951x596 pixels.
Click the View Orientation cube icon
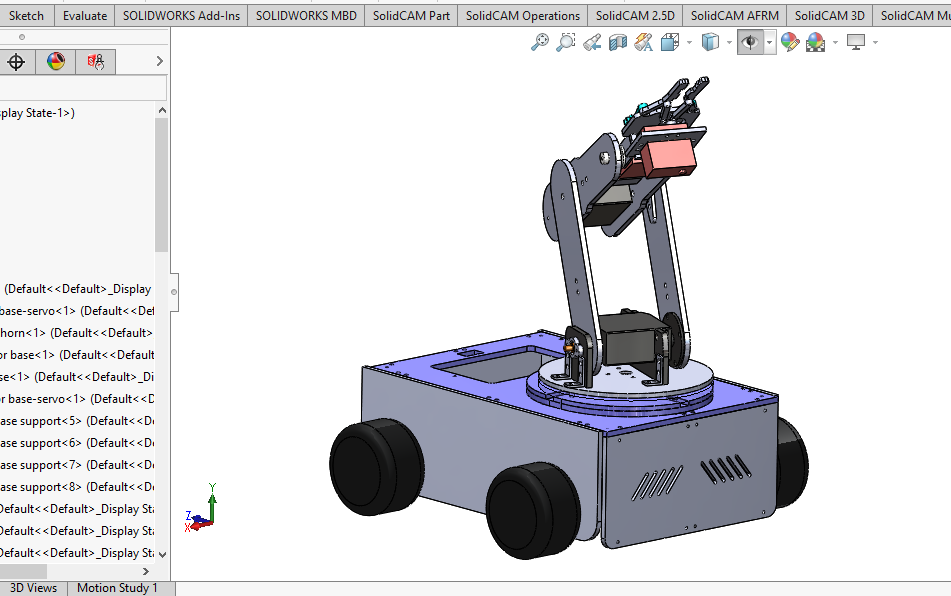coord(670,42)
